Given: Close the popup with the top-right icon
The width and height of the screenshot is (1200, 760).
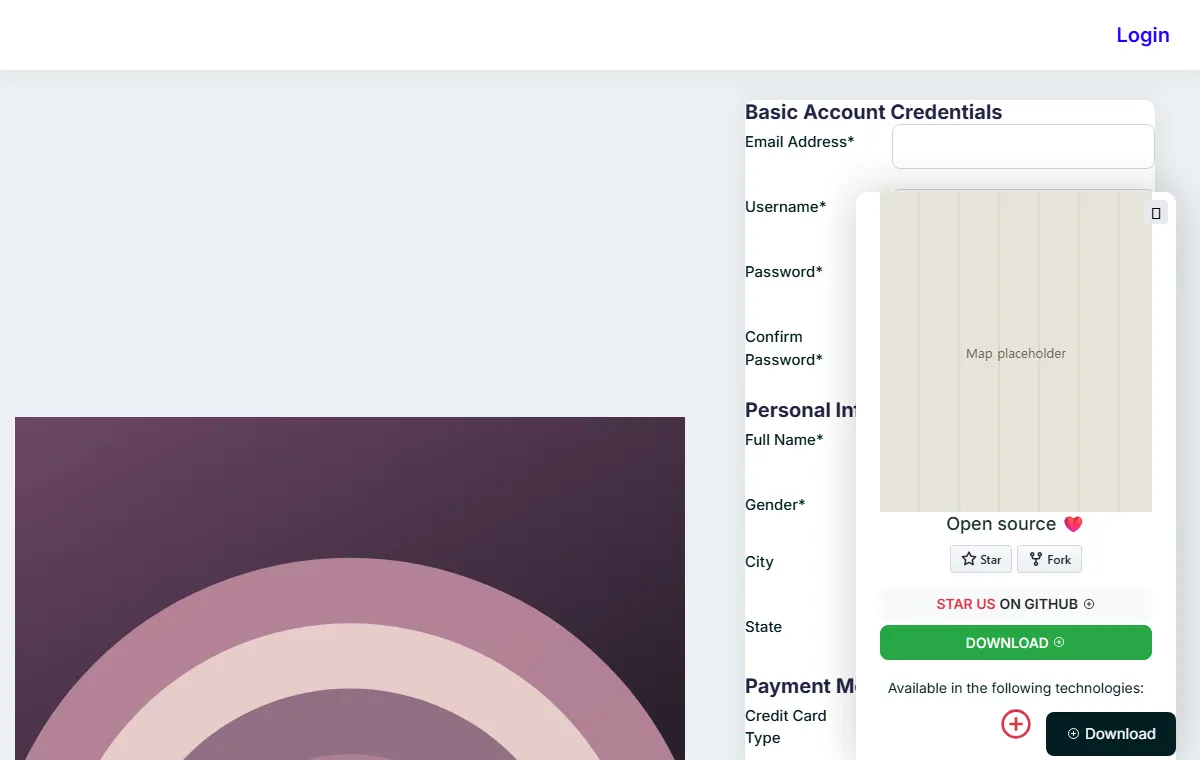Looking at the screenshot, I should point(1156,213).
